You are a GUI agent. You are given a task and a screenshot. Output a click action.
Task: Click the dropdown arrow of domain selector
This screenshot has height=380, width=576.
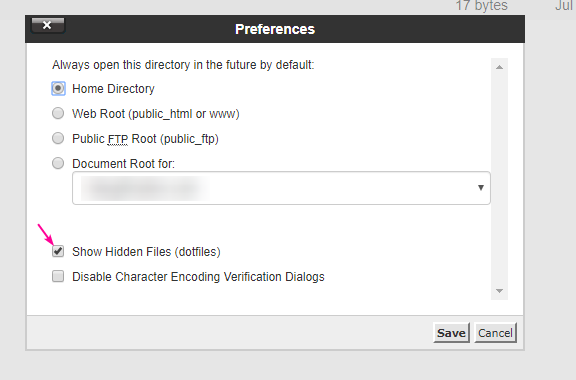tap(480, 188)
